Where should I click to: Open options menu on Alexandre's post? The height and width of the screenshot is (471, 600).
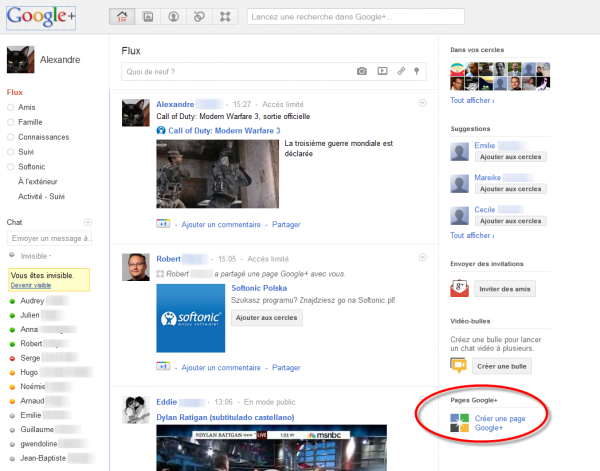tap(422, 103)
